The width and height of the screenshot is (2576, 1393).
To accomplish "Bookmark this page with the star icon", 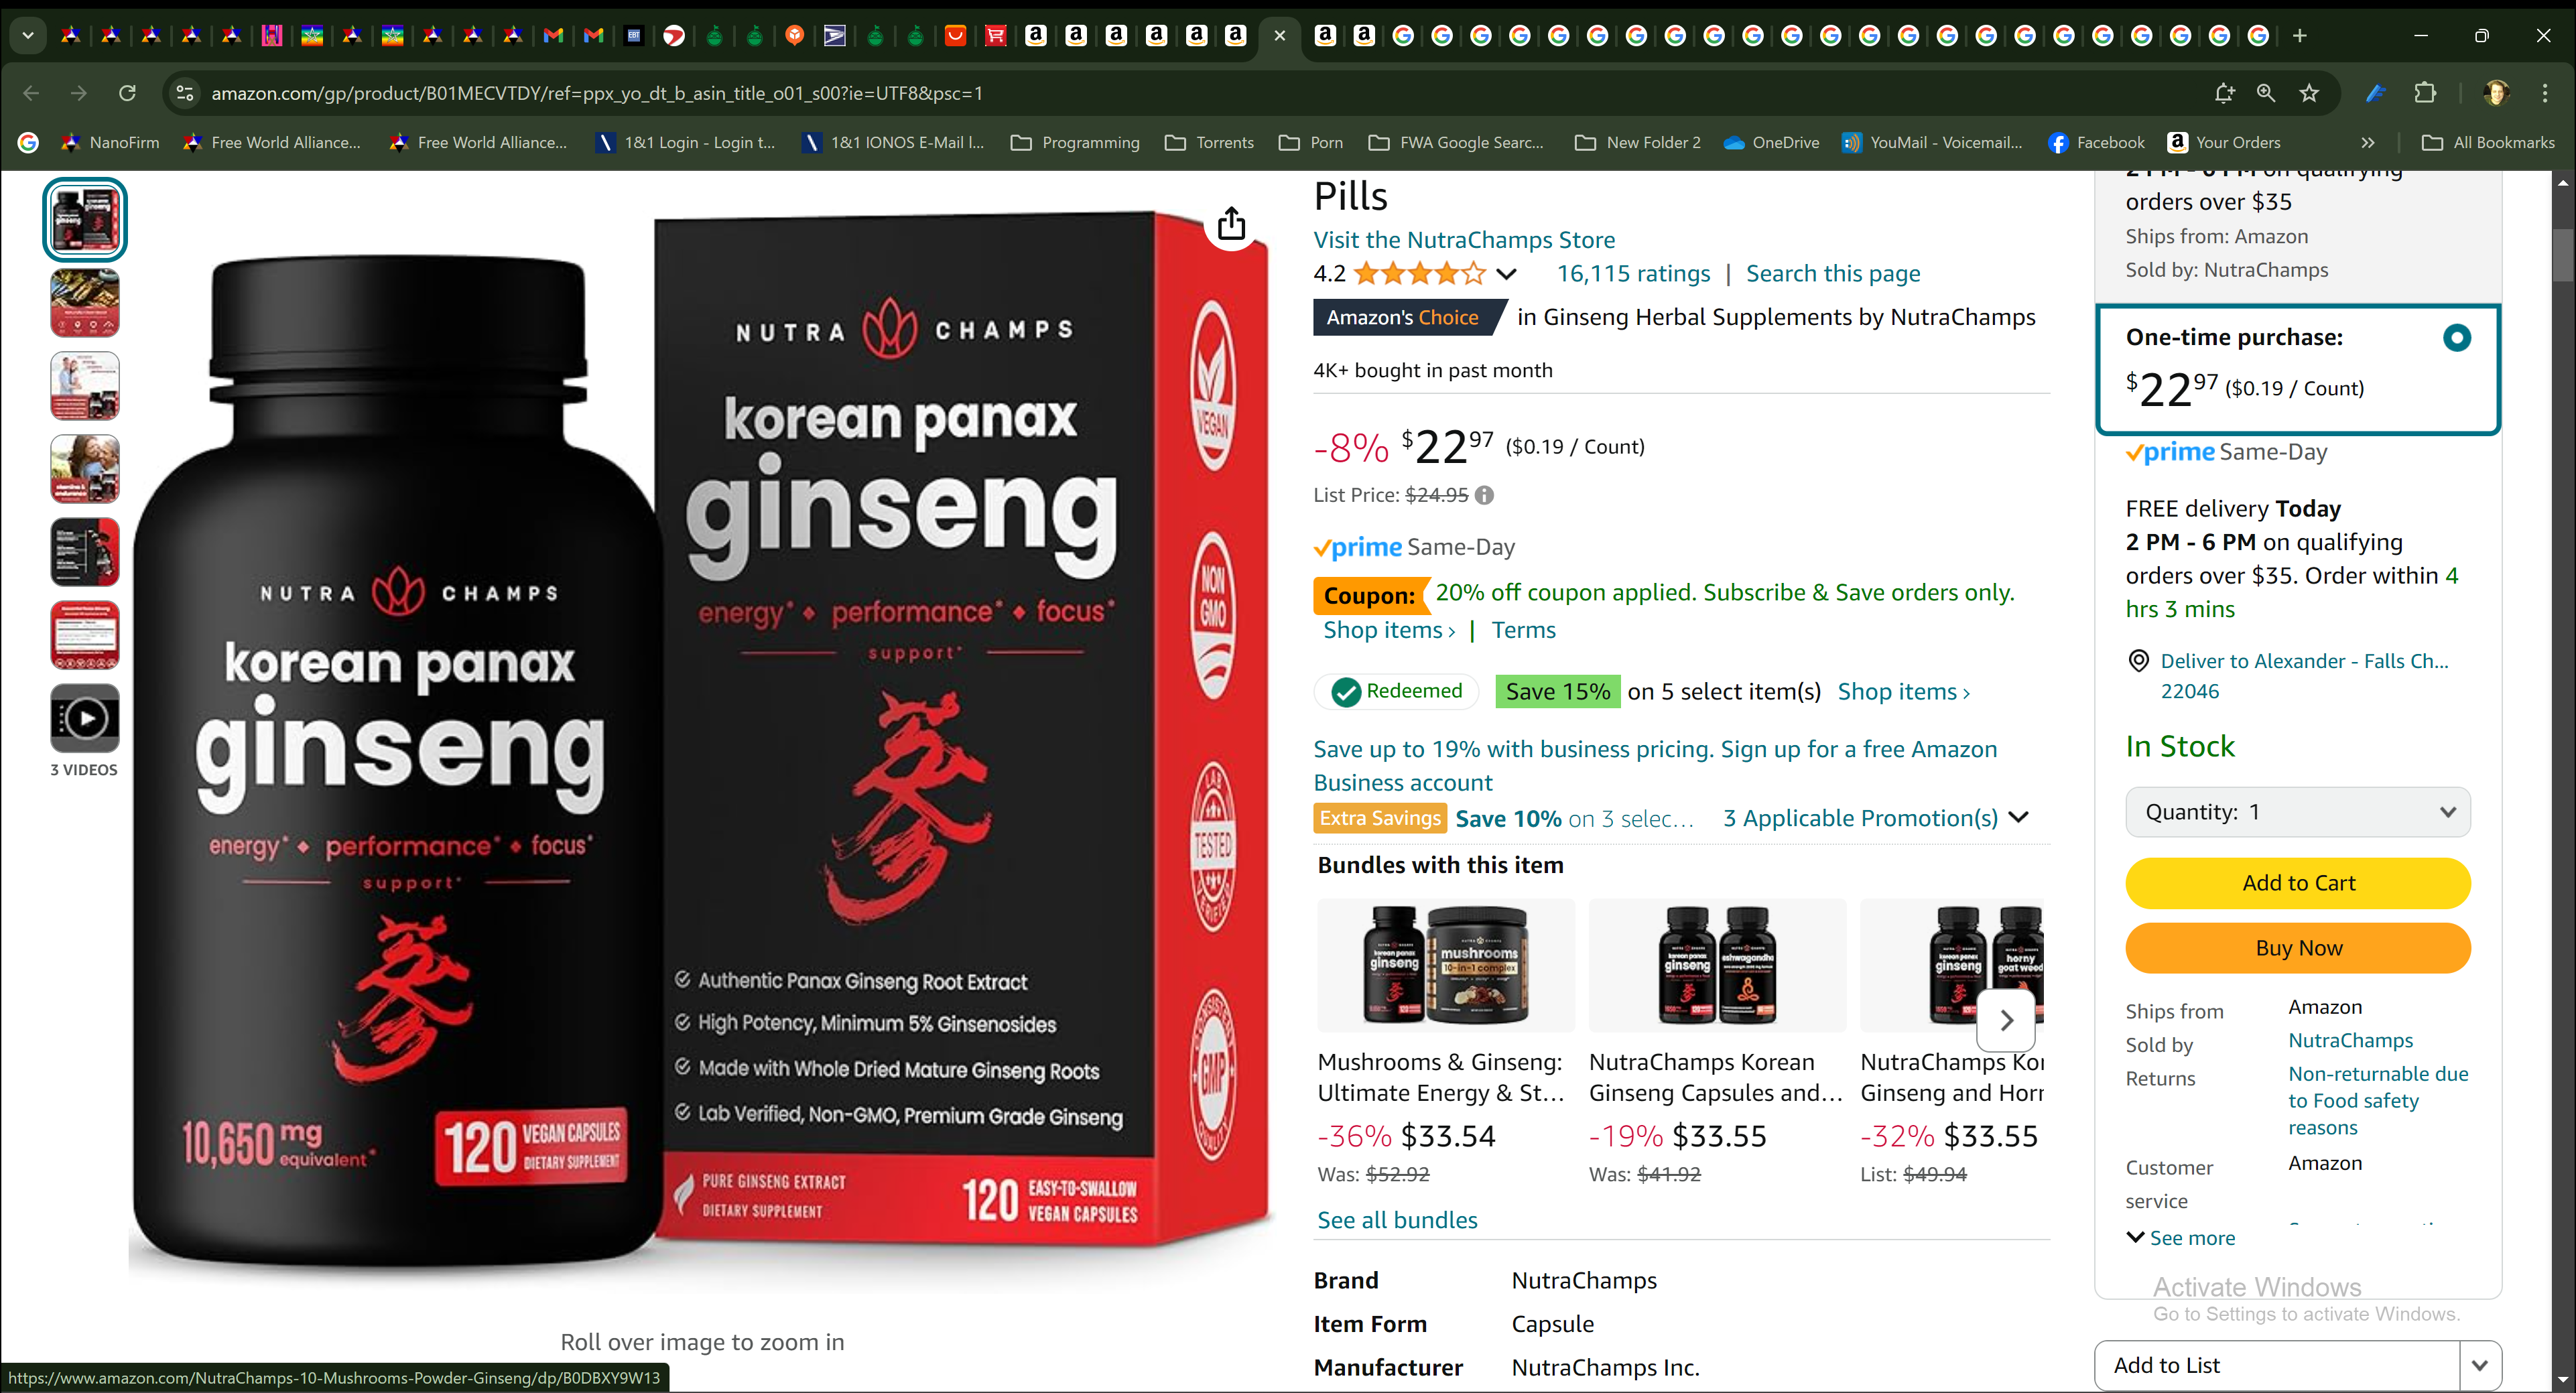I will (2309, 93).
